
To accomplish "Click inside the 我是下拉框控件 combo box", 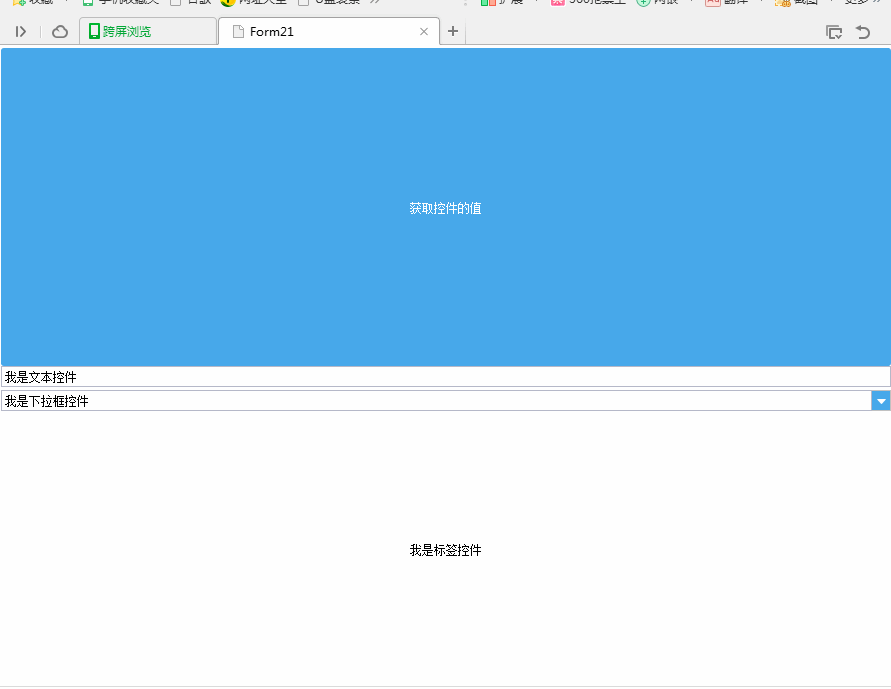I will 436,401.
